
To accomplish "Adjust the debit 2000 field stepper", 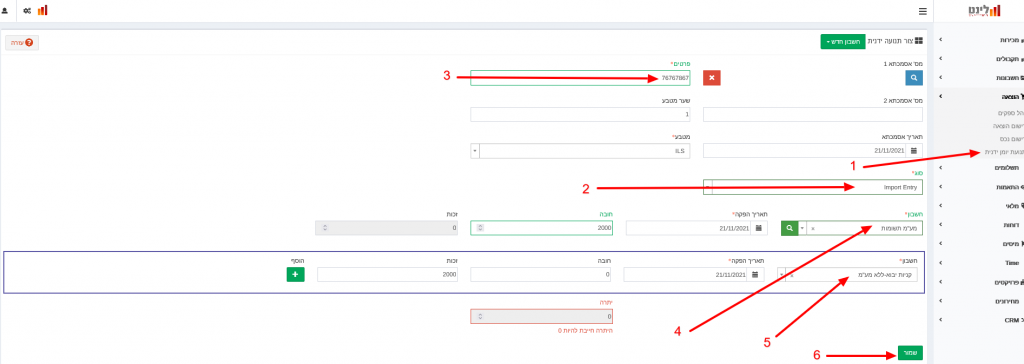I will tap(481, 228).
